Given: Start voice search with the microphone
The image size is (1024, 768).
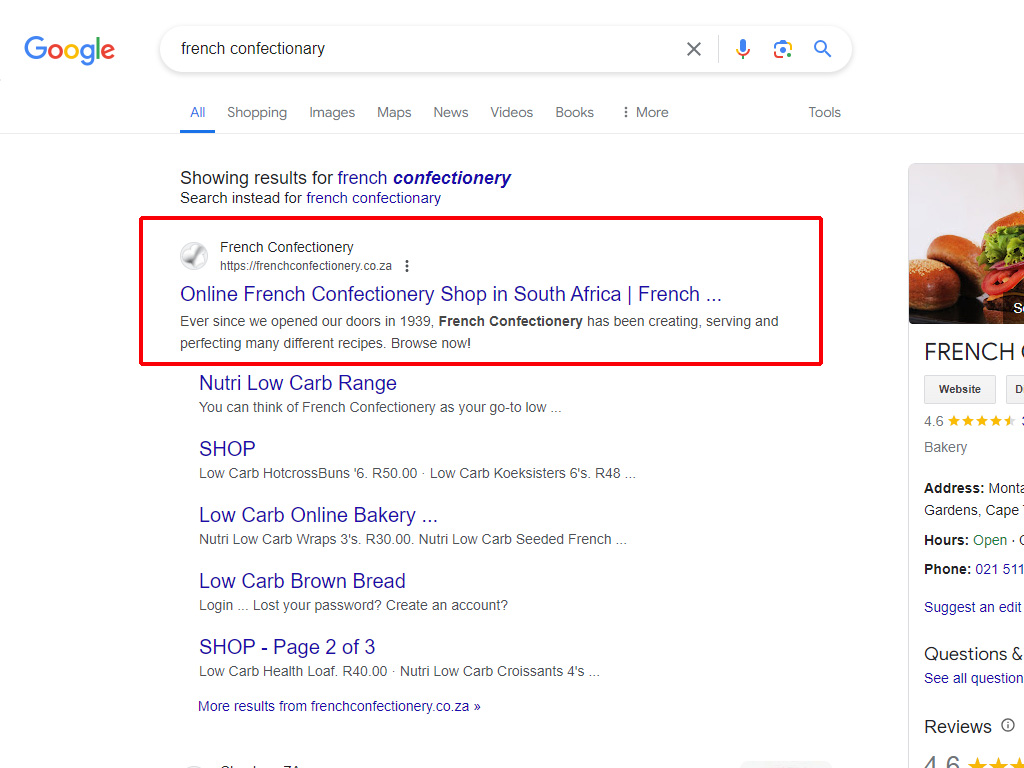Looking at the screenshot, I should [742, 49].
